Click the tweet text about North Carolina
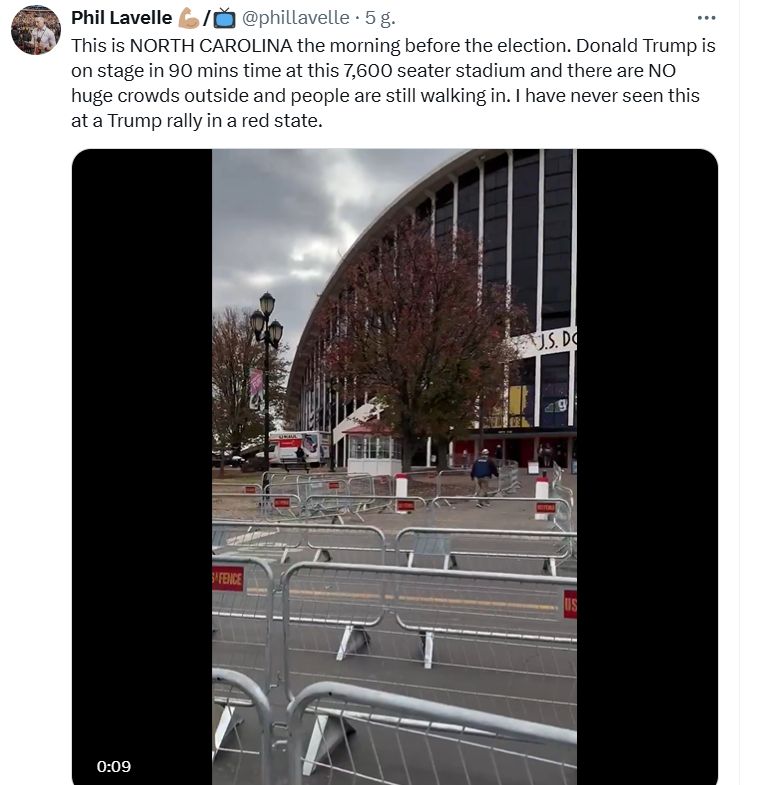 point(393,83)
